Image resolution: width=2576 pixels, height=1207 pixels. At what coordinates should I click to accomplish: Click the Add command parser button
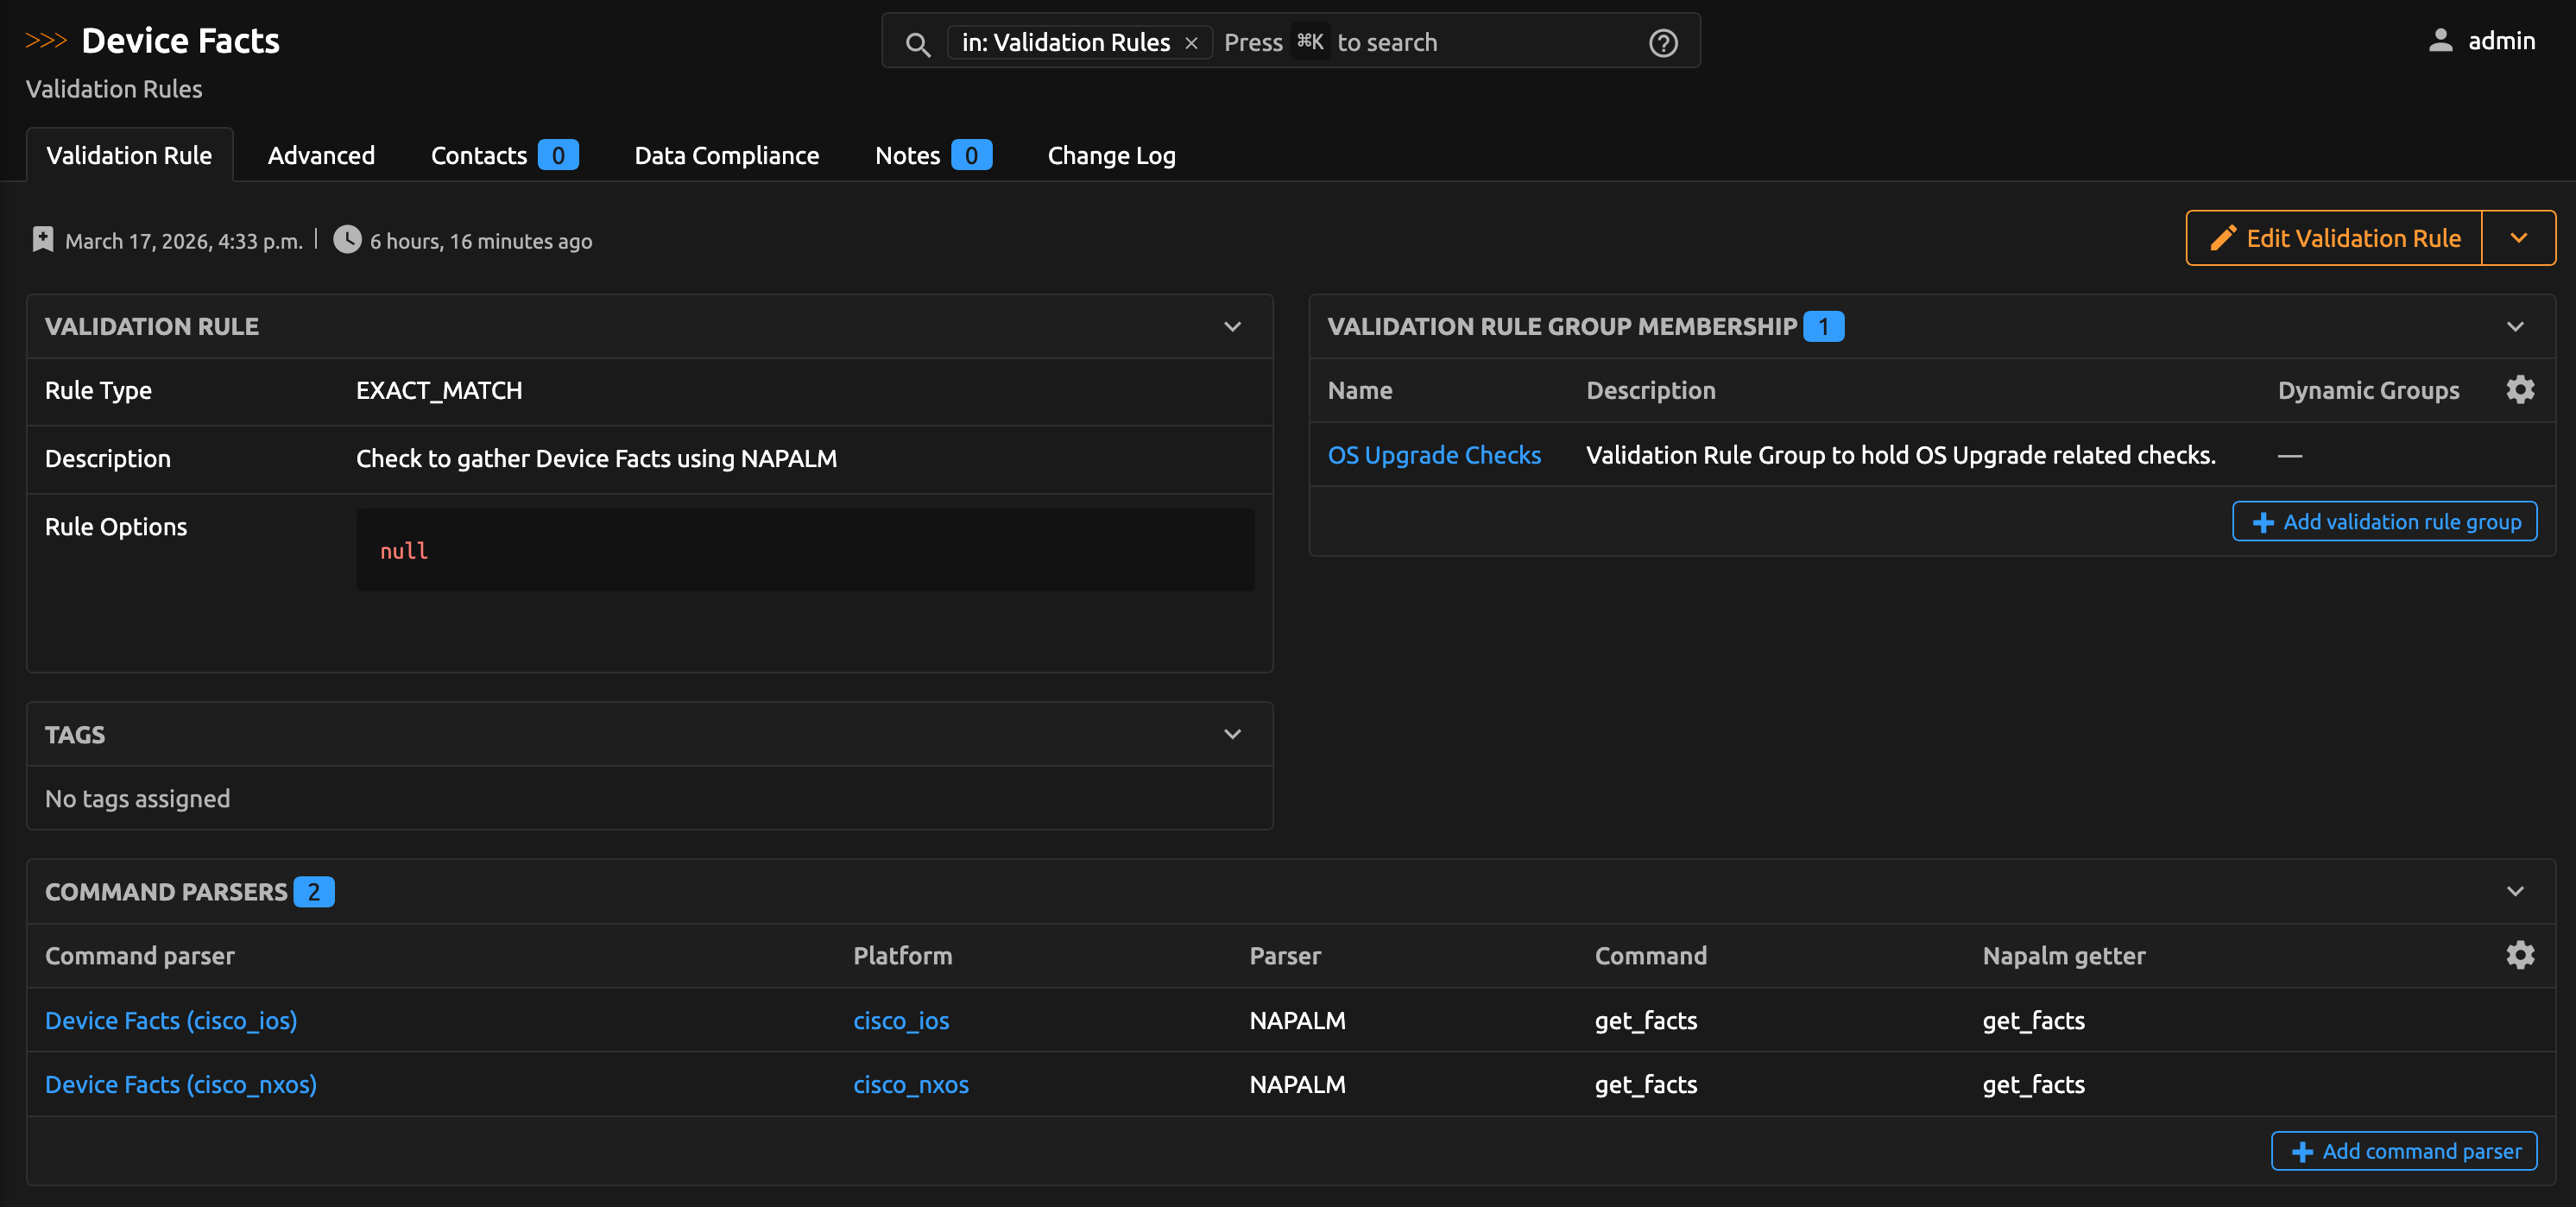tap(2403, 1151)
